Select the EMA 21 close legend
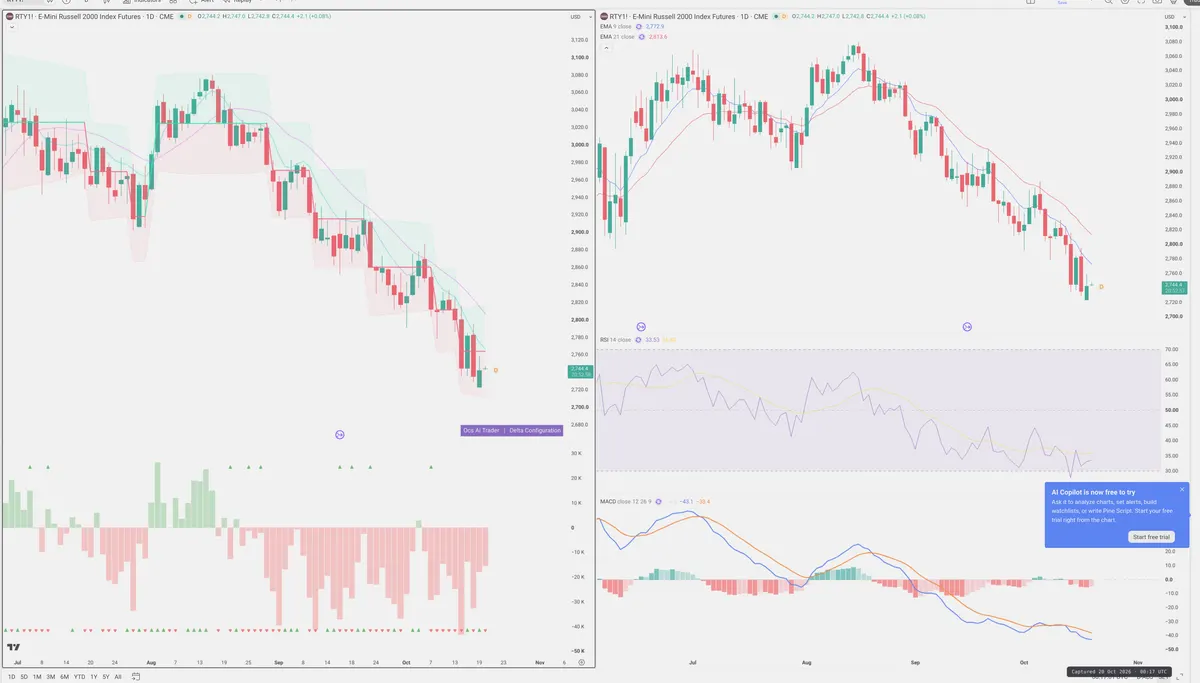This screenshot has height=683, width=1200. (617, 37)
